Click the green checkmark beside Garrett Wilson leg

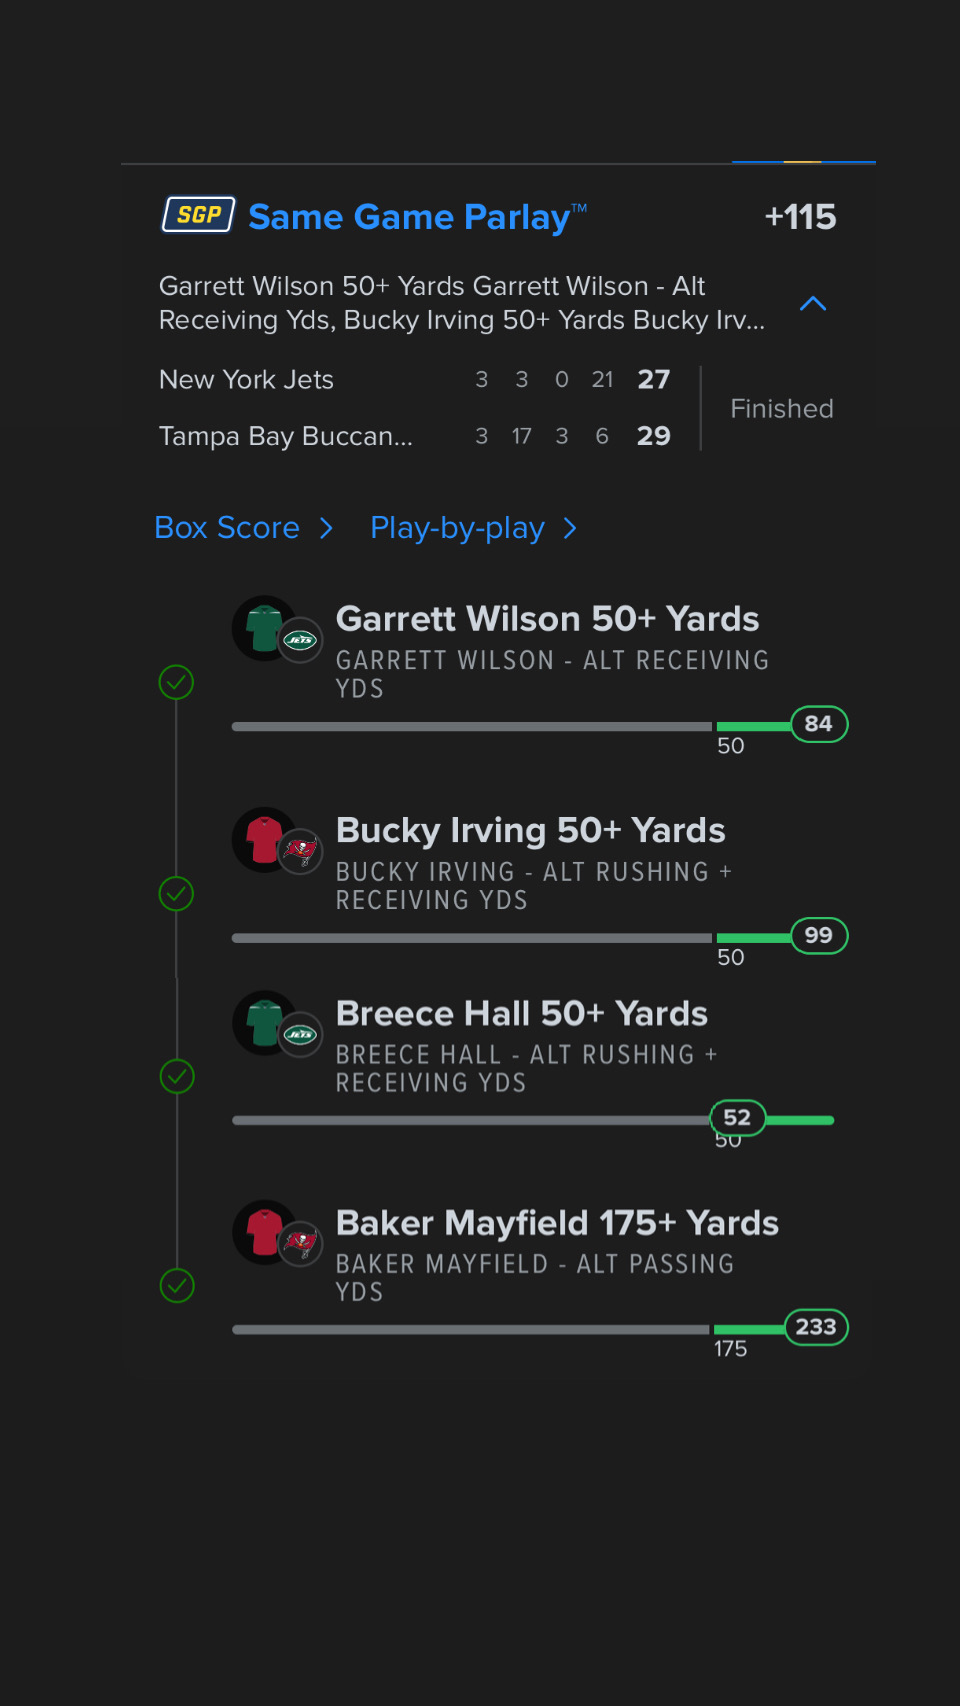pos(177,682)
